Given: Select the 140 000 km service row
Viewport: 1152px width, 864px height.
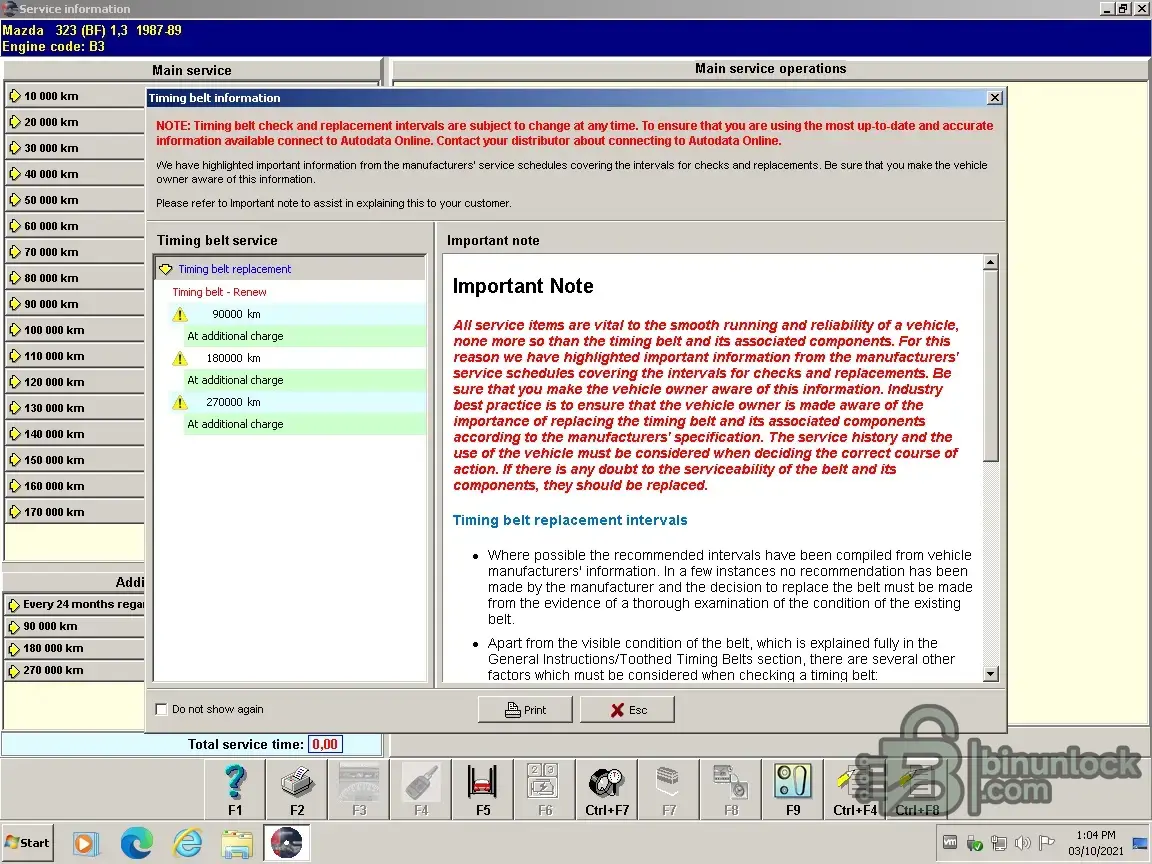Looking at the screenshot, I should tap(75, 433).
